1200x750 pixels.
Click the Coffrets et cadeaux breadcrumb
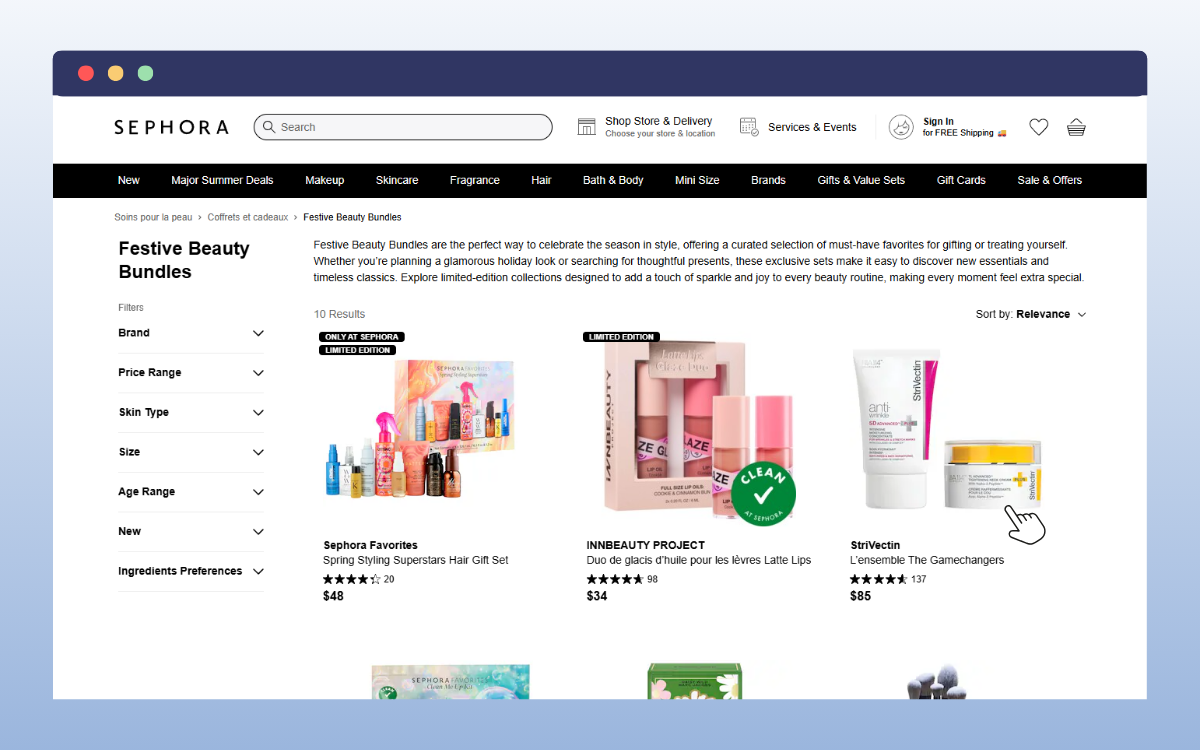coord(248,217)
